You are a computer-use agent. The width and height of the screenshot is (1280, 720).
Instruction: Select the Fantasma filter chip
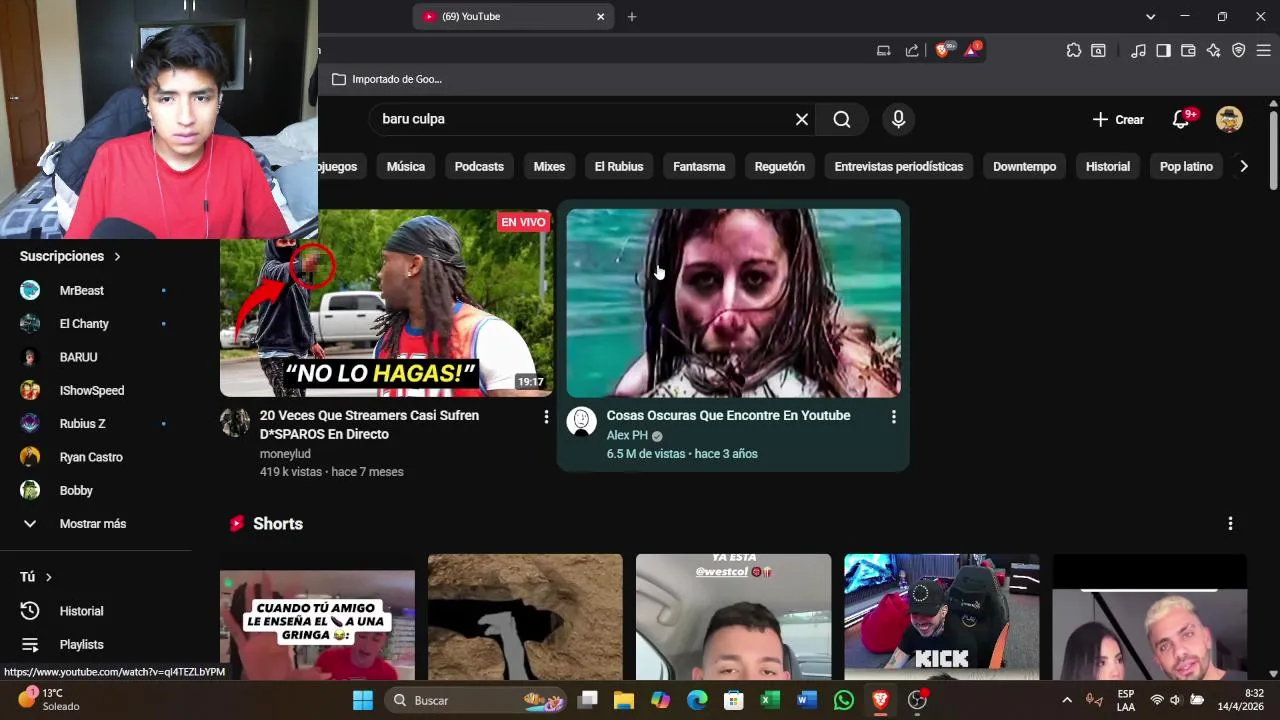click(x=699, y=167)
